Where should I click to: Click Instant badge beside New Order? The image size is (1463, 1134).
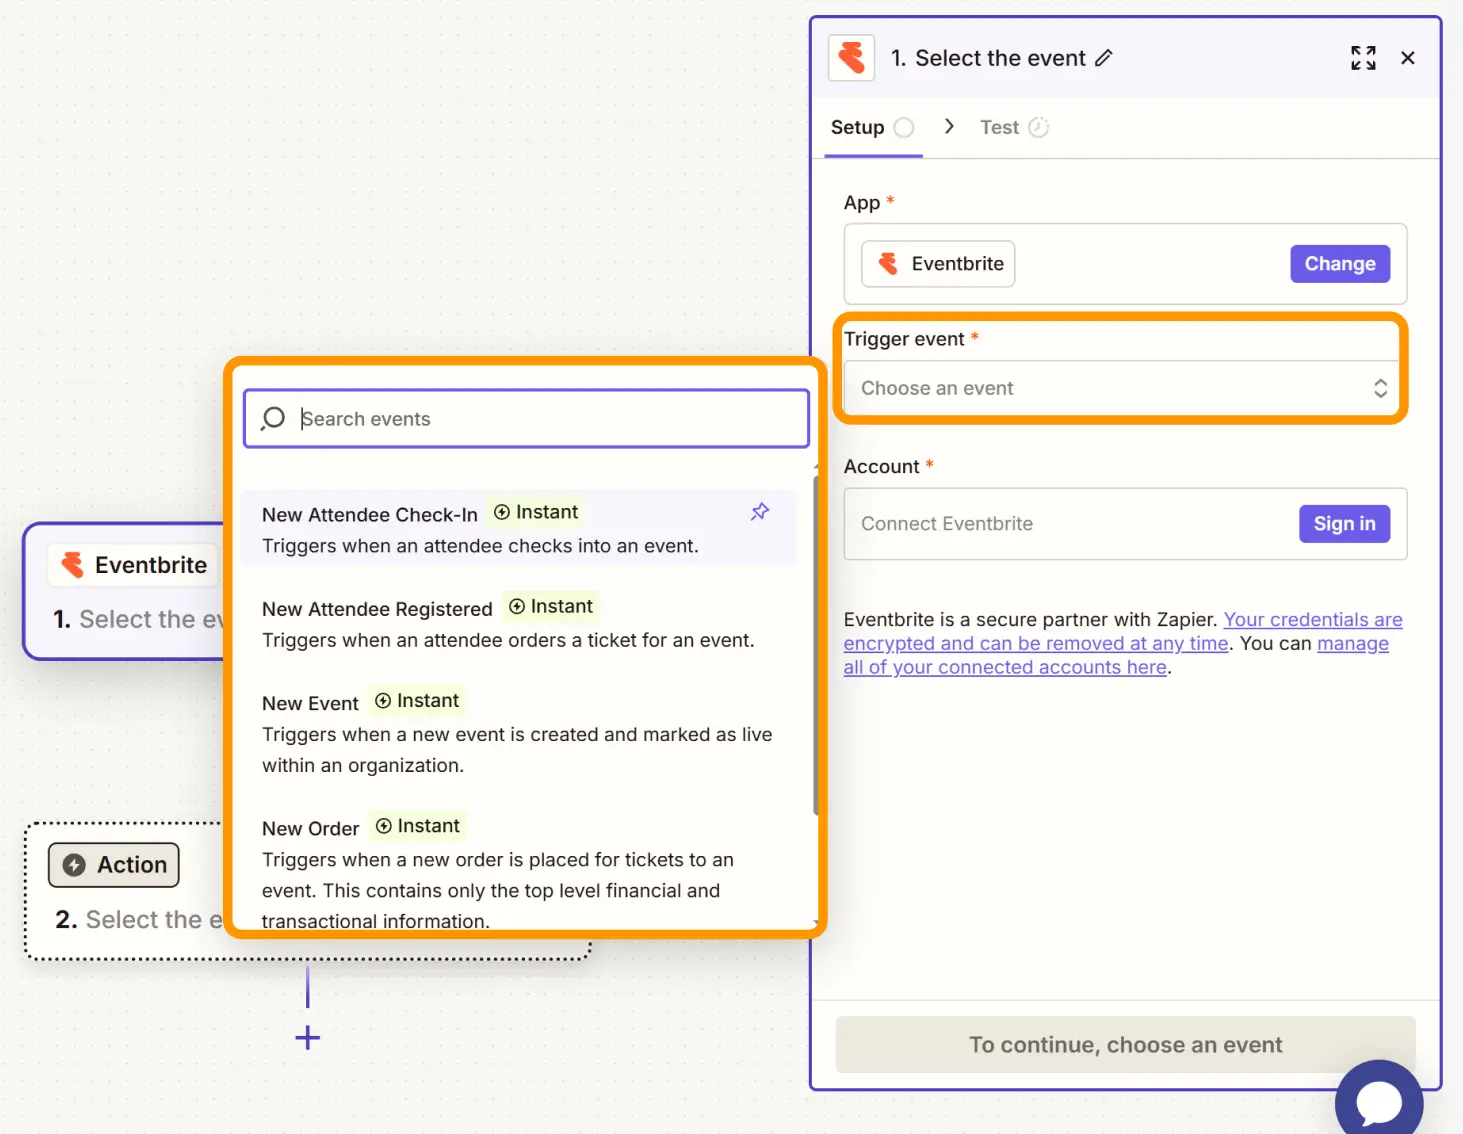[418, 825]
